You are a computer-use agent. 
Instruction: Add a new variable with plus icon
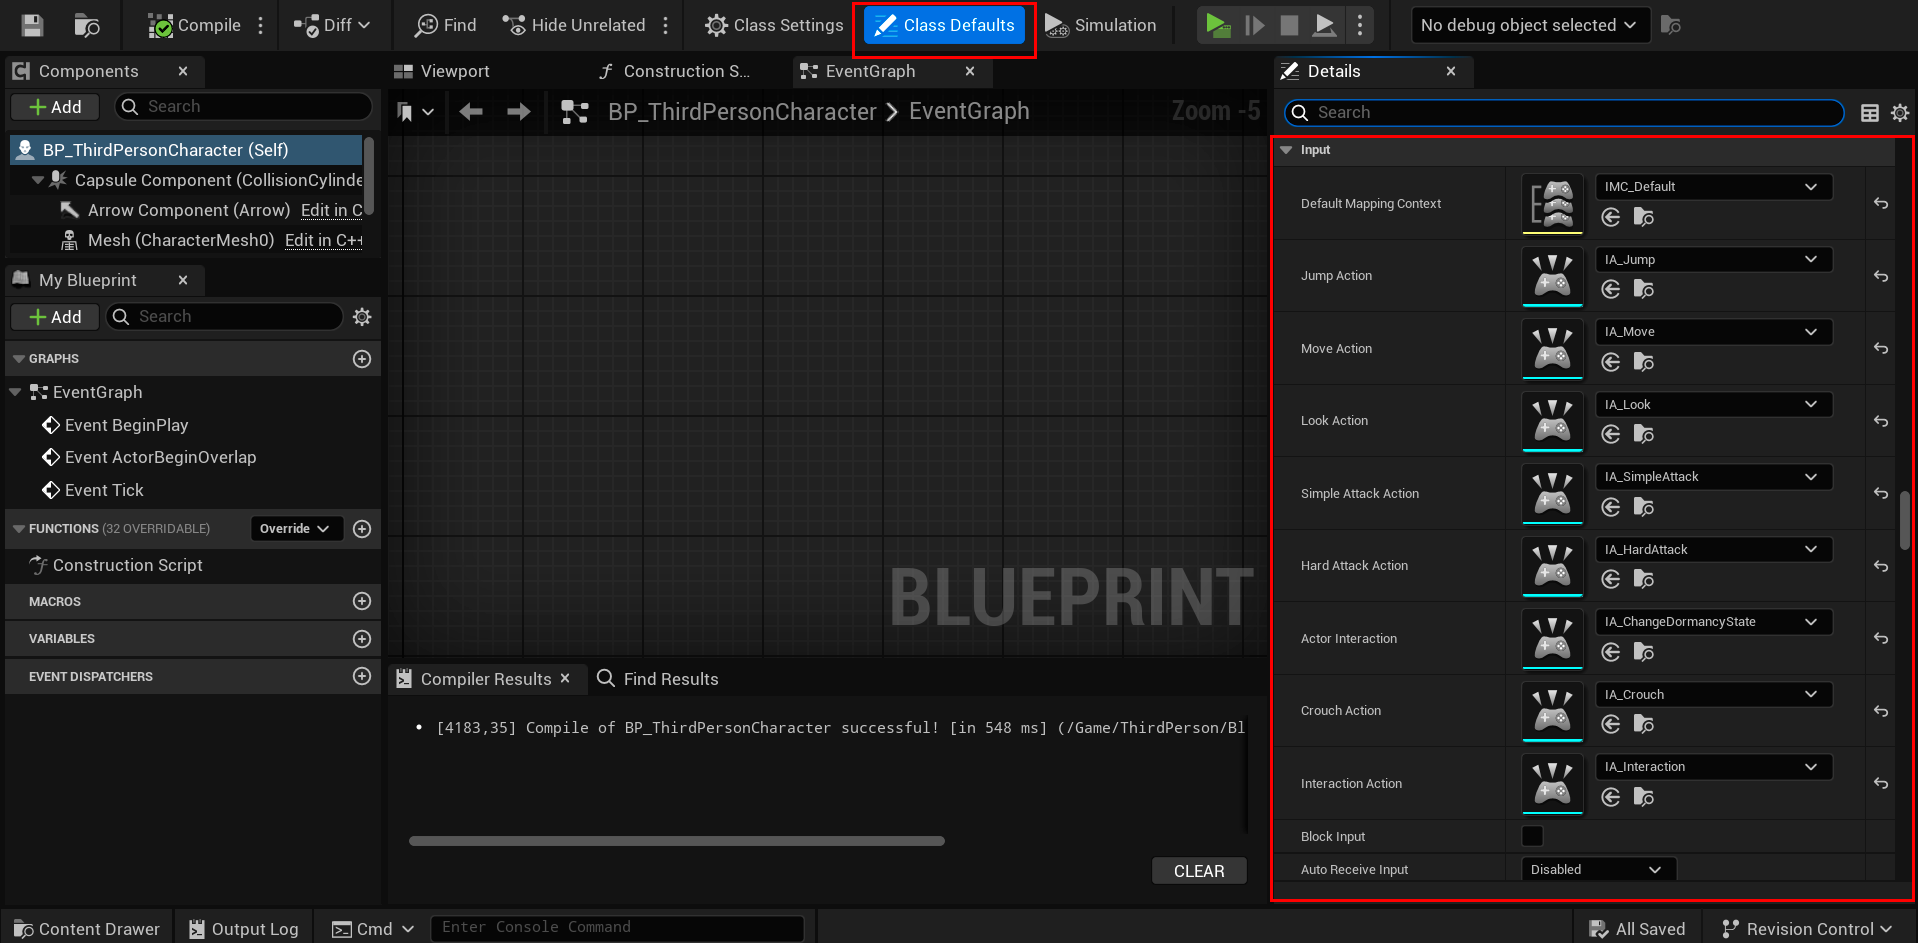pos(362,639)
